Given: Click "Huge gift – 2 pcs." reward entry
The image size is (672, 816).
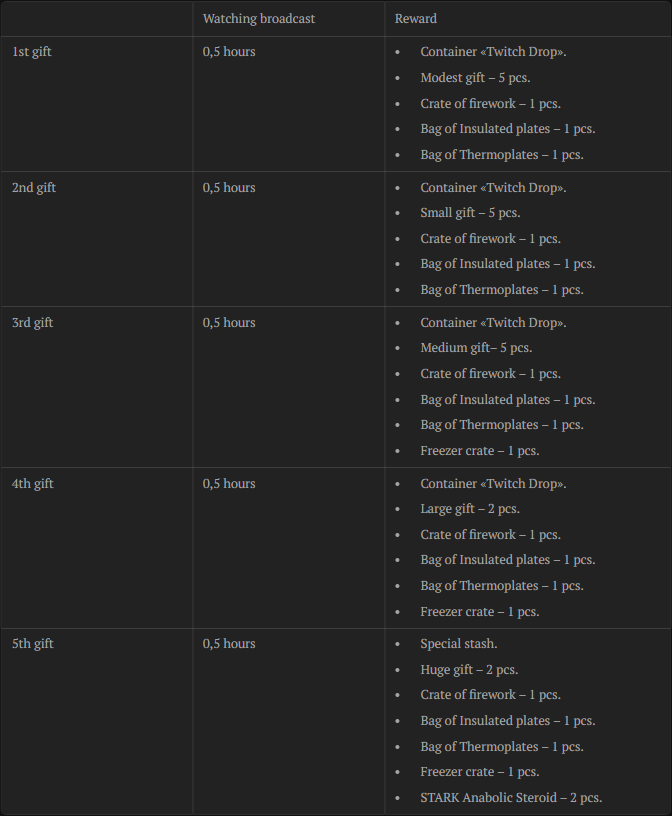Looking at the screenshot, I should 469,670.
